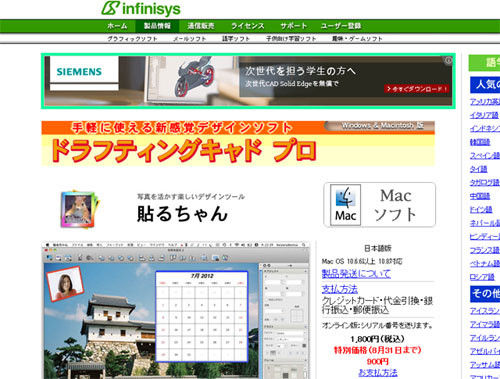Image resolution: width=500 pixels, height=379 pixels.
Task: Open the 通信販売 menu
Action: point(201,26)
